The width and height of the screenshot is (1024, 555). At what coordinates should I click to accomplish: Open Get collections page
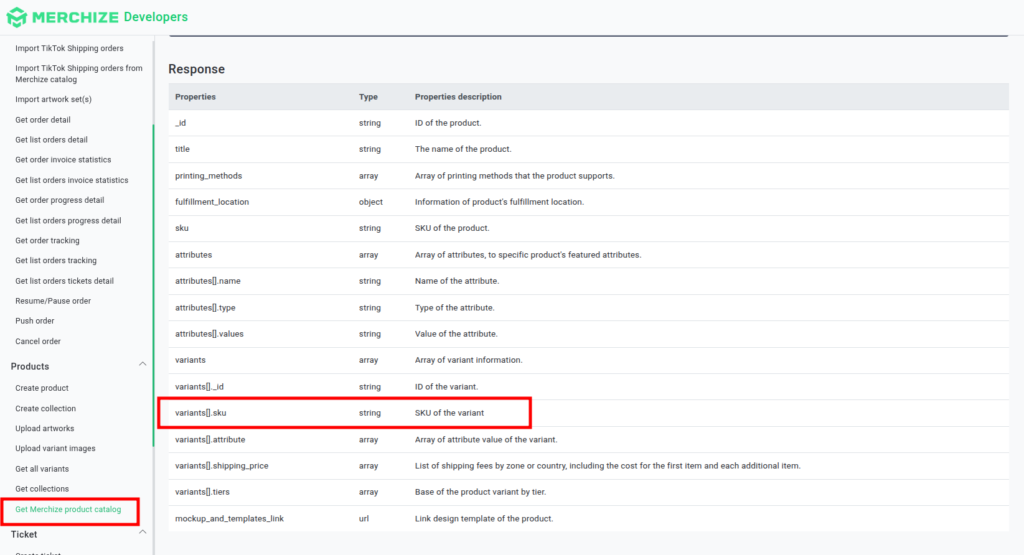point(42,489)
